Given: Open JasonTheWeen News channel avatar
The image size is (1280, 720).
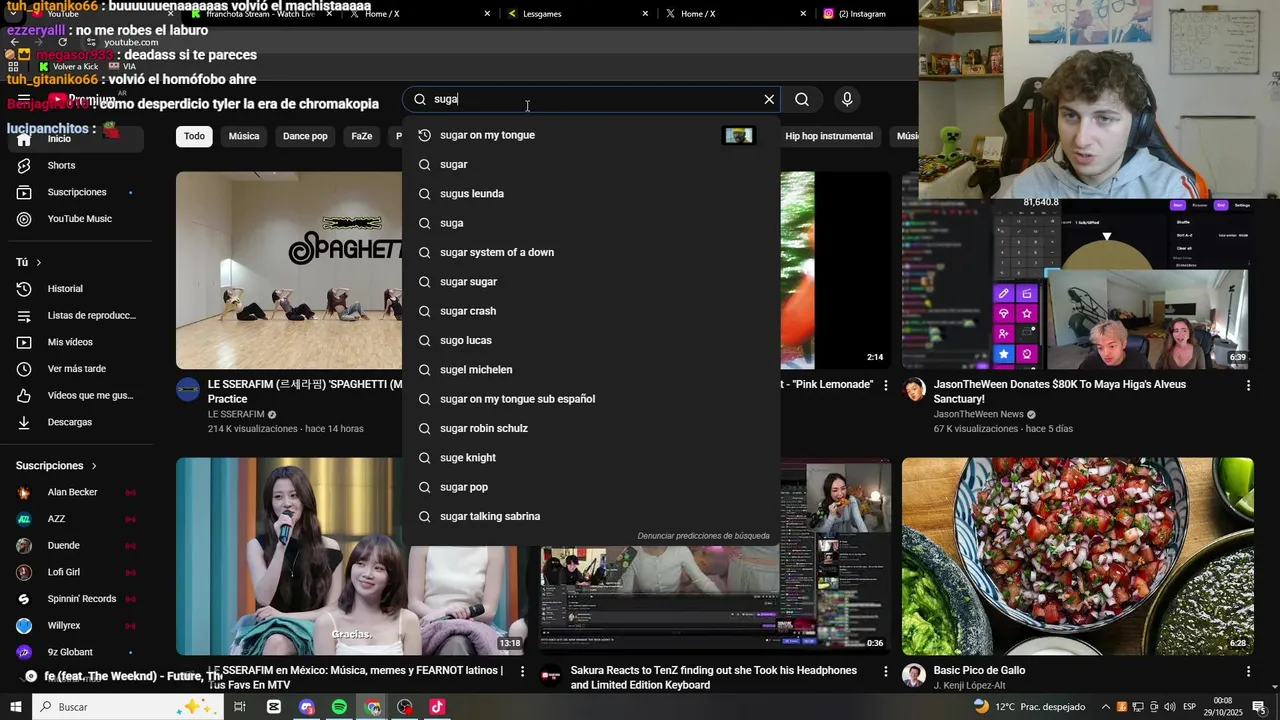Looking at the screenshot, I should pos(914,390).
